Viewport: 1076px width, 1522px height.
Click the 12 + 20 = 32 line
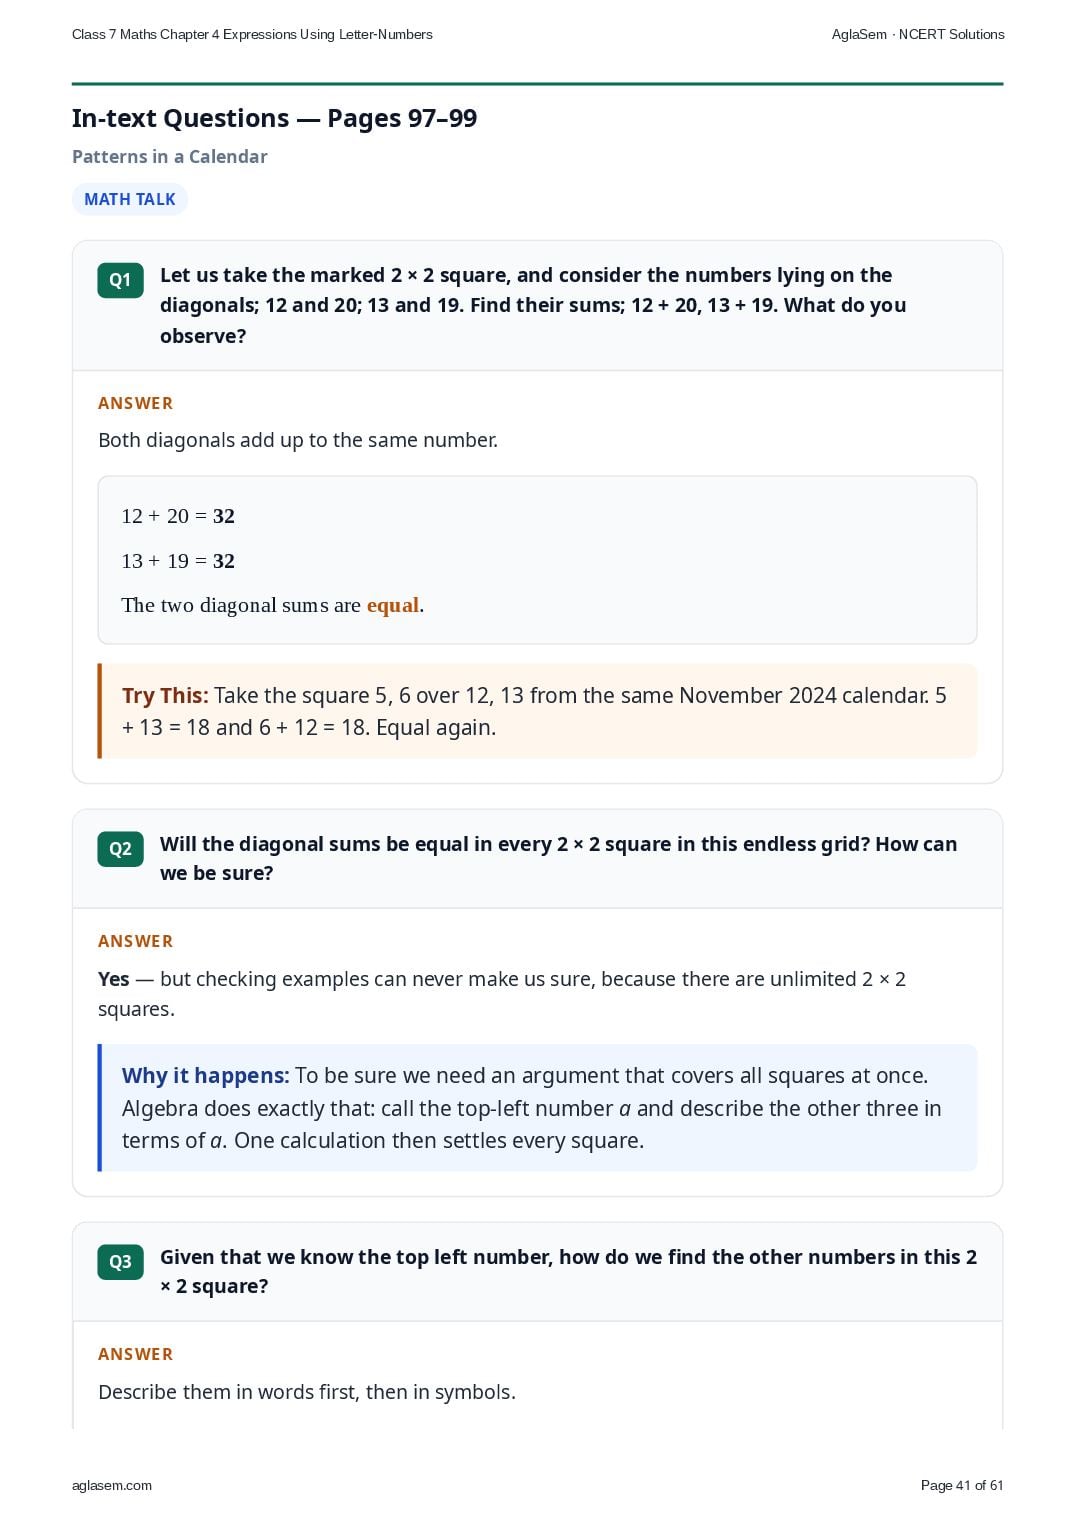[178, 516]
